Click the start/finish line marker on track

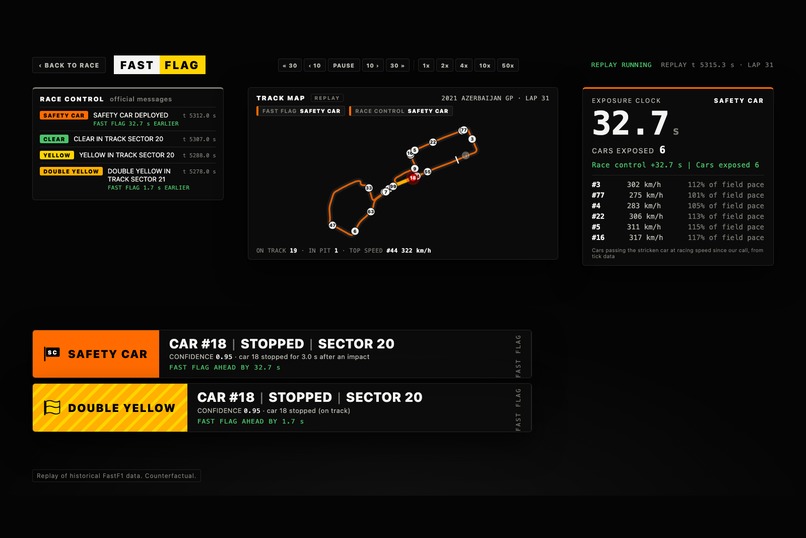click(457, 160)
